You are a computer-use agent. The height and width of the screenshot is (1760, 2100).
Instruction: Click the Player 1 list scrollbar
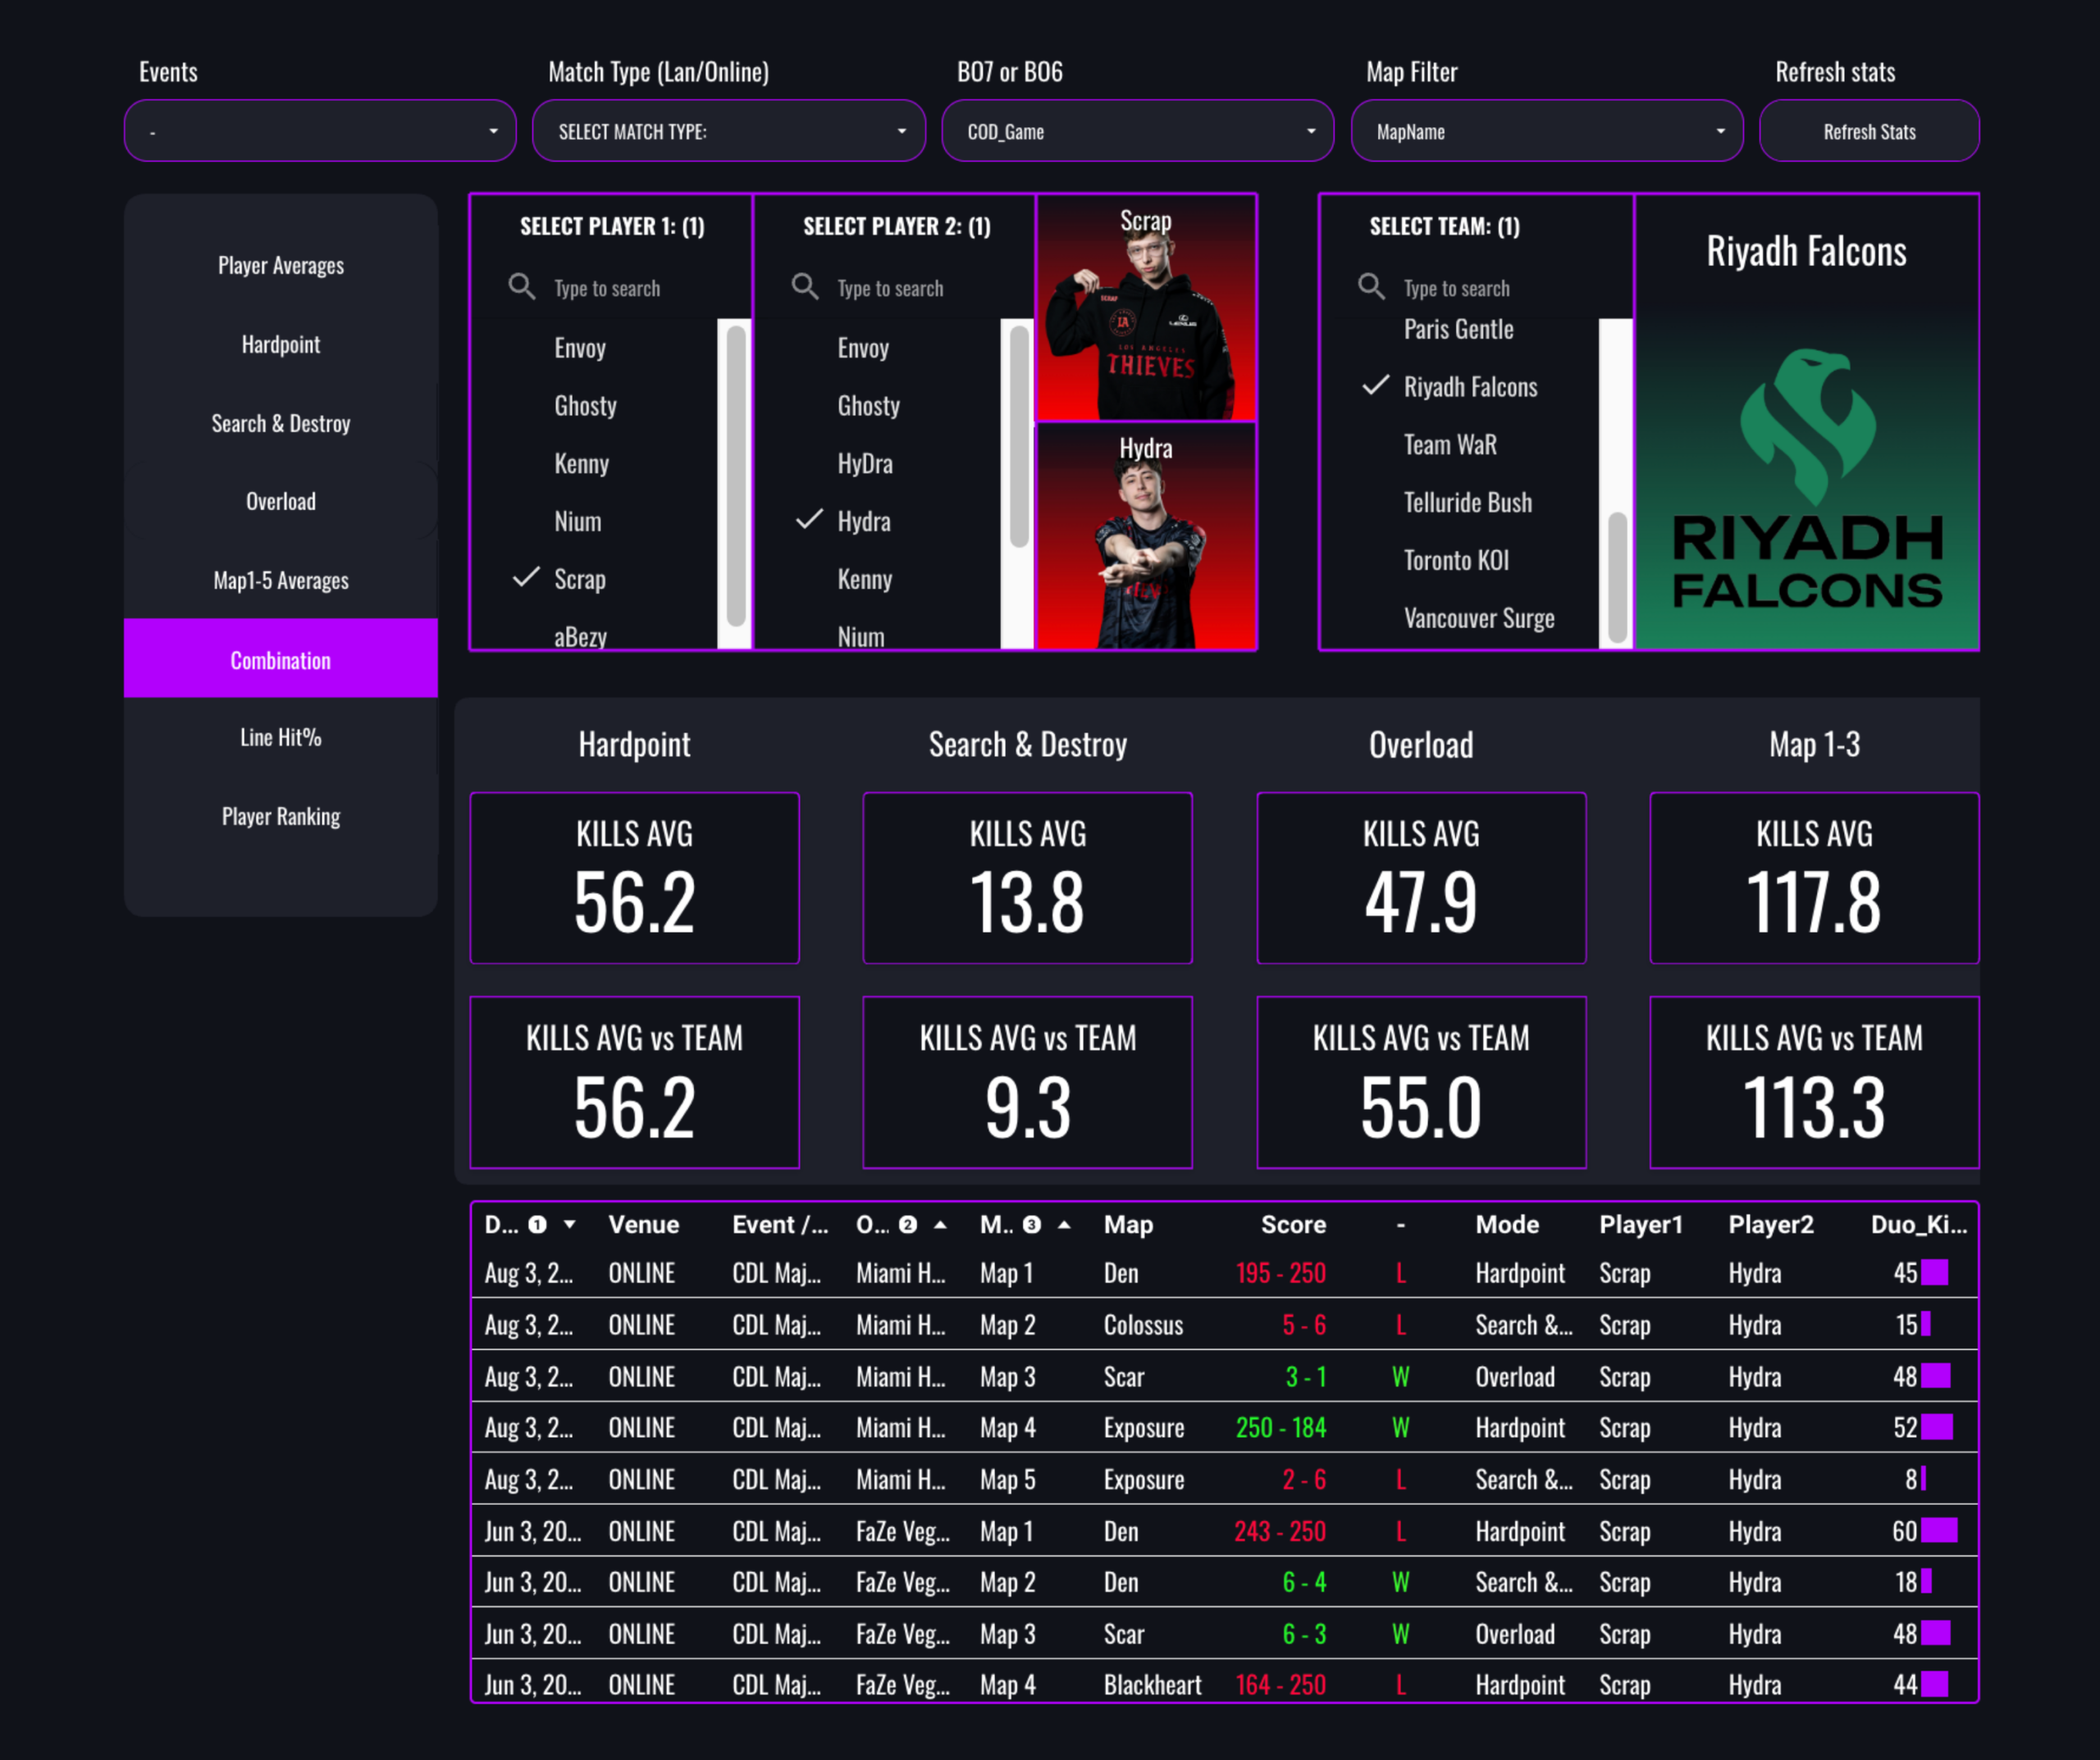[x=735, y=475]
